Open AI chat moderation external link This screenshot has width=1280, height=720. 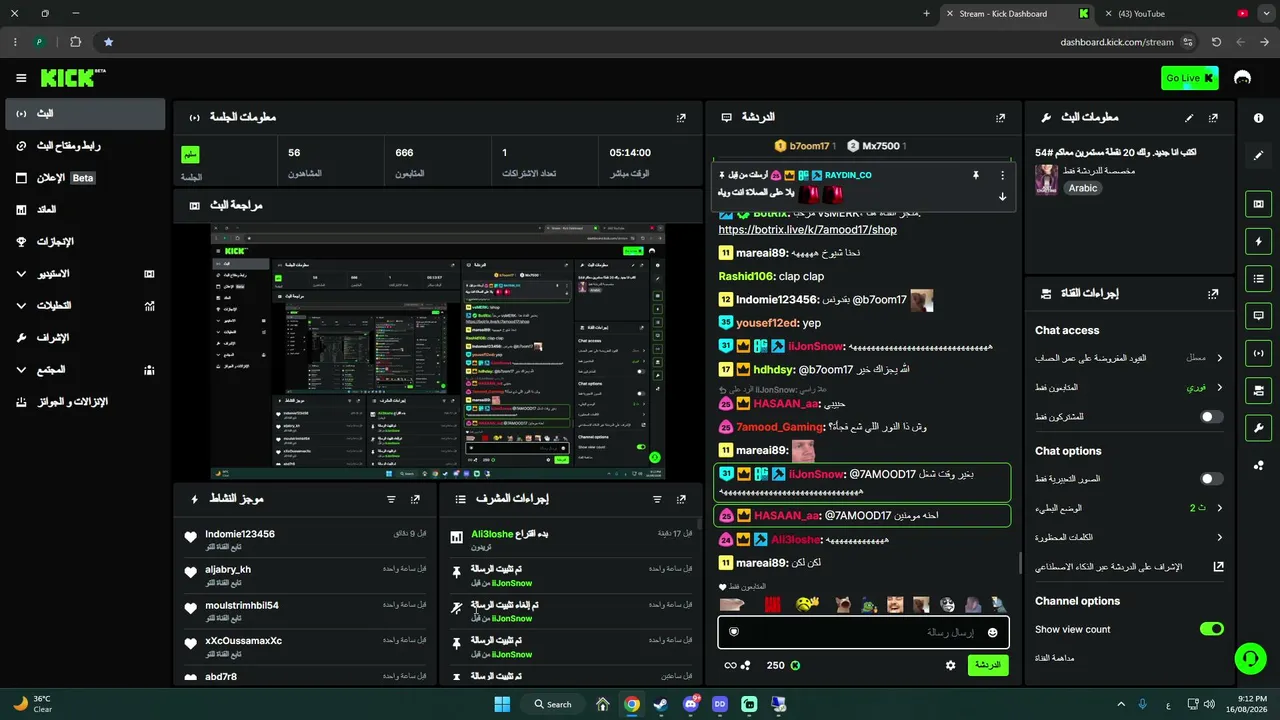click(x=1218, y=567)
